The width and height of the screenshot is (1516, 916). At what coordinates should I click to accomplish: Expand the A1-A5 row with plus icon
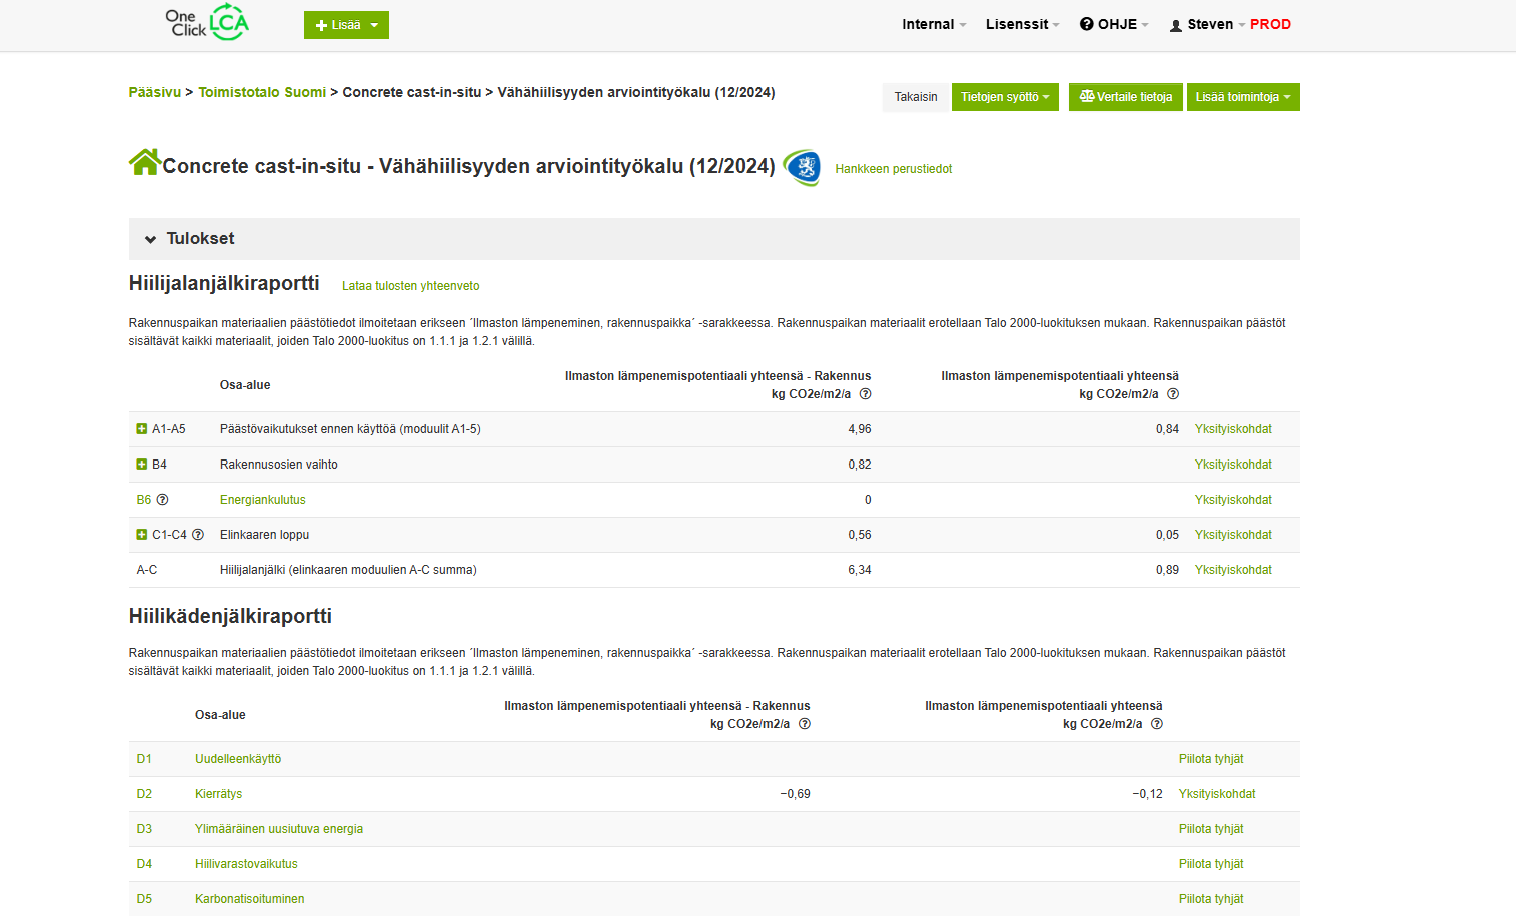[x=142, y=429]
